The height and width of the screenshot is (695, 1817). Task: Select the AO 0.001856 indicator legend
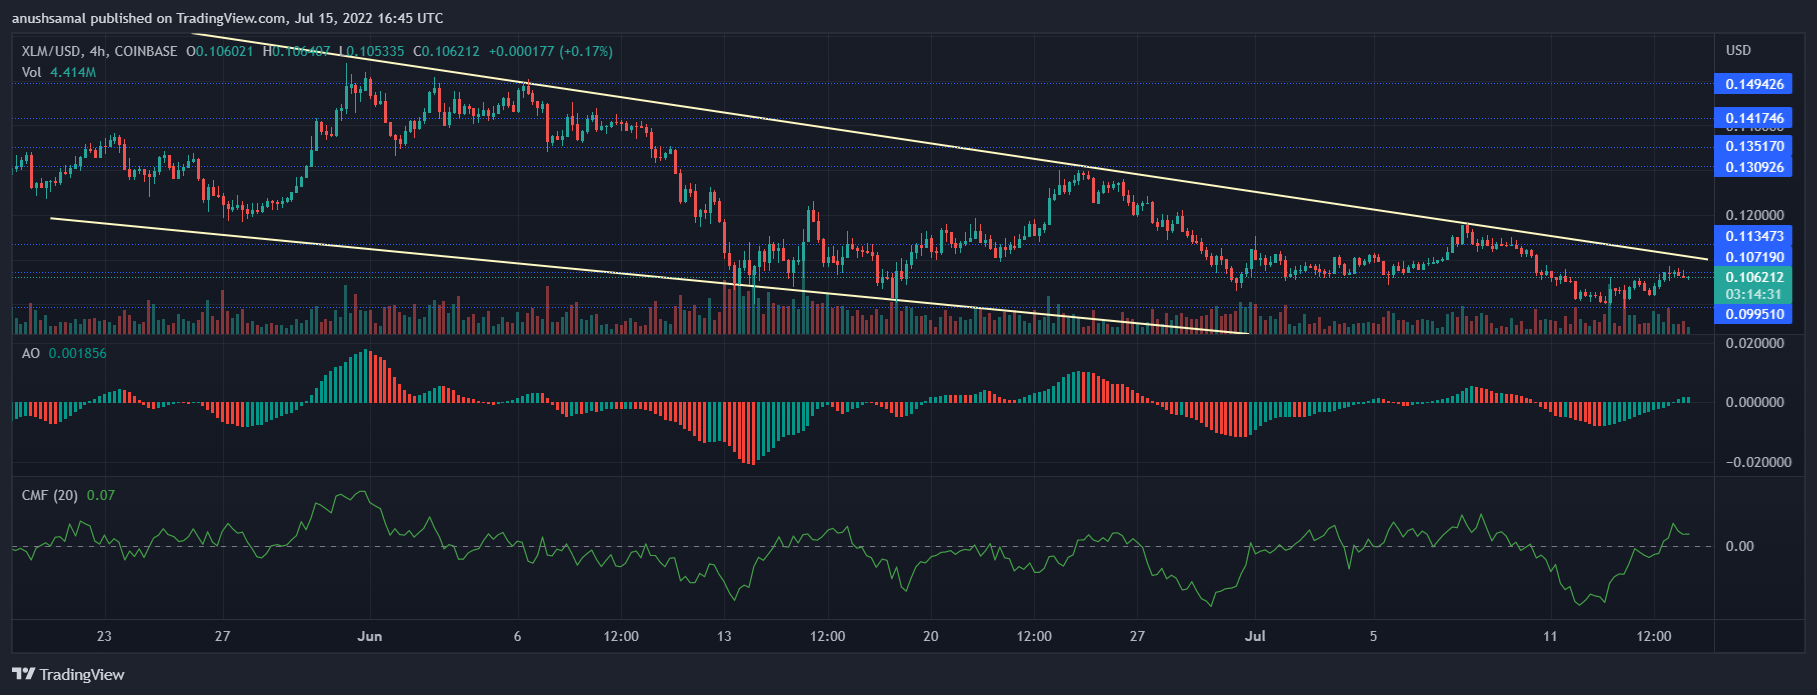64,353
